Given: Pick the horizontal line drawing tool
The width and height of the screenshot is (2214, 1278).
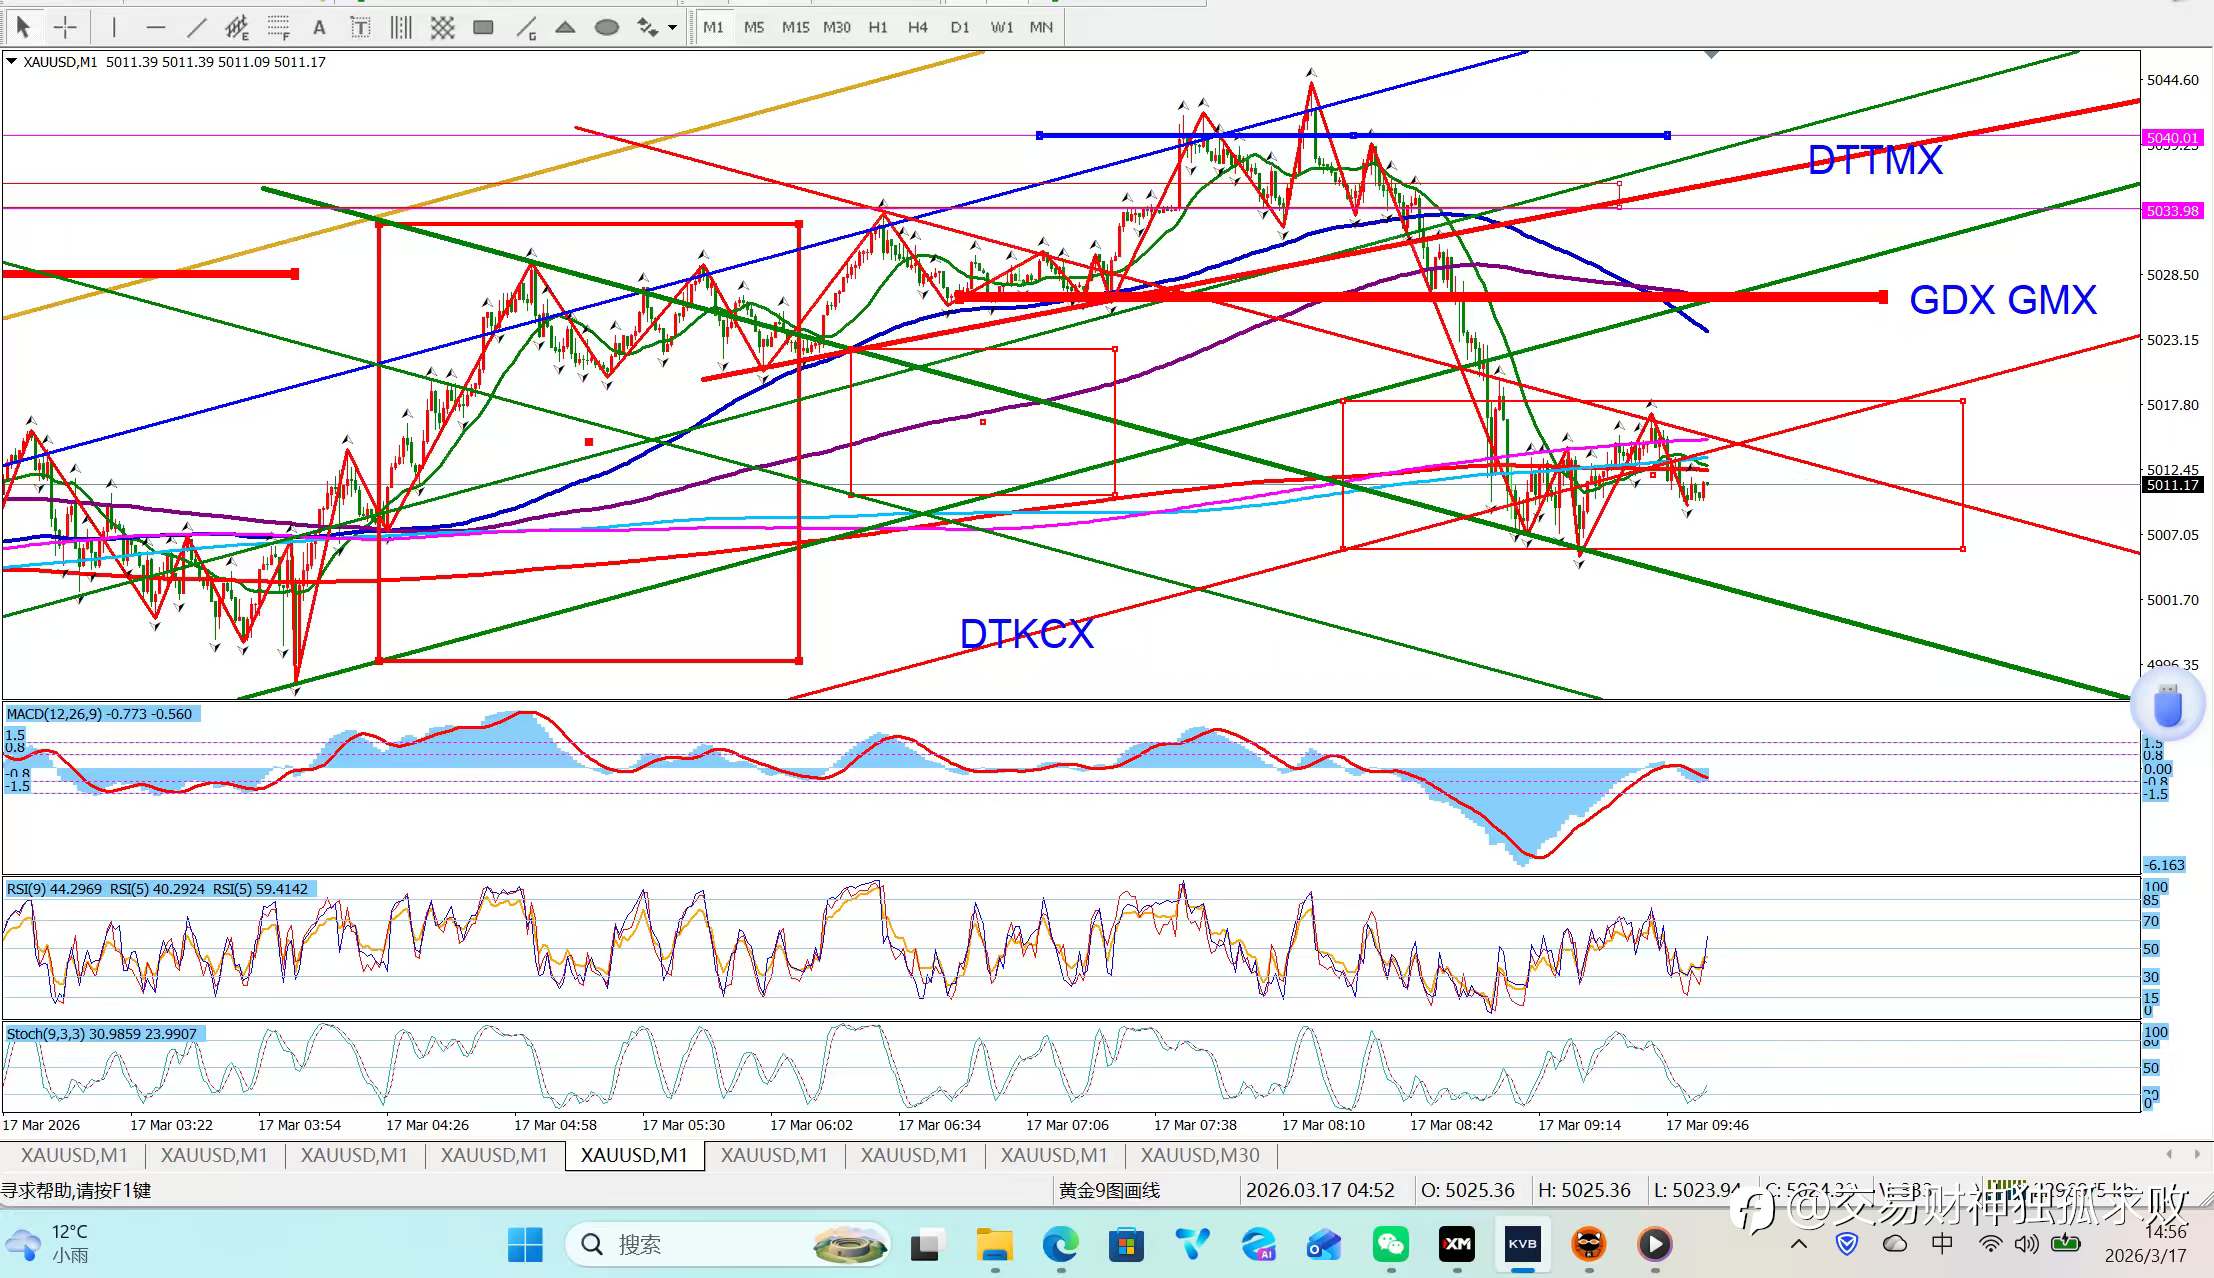Looking at the screenshot, I should (x=155, y=28).
